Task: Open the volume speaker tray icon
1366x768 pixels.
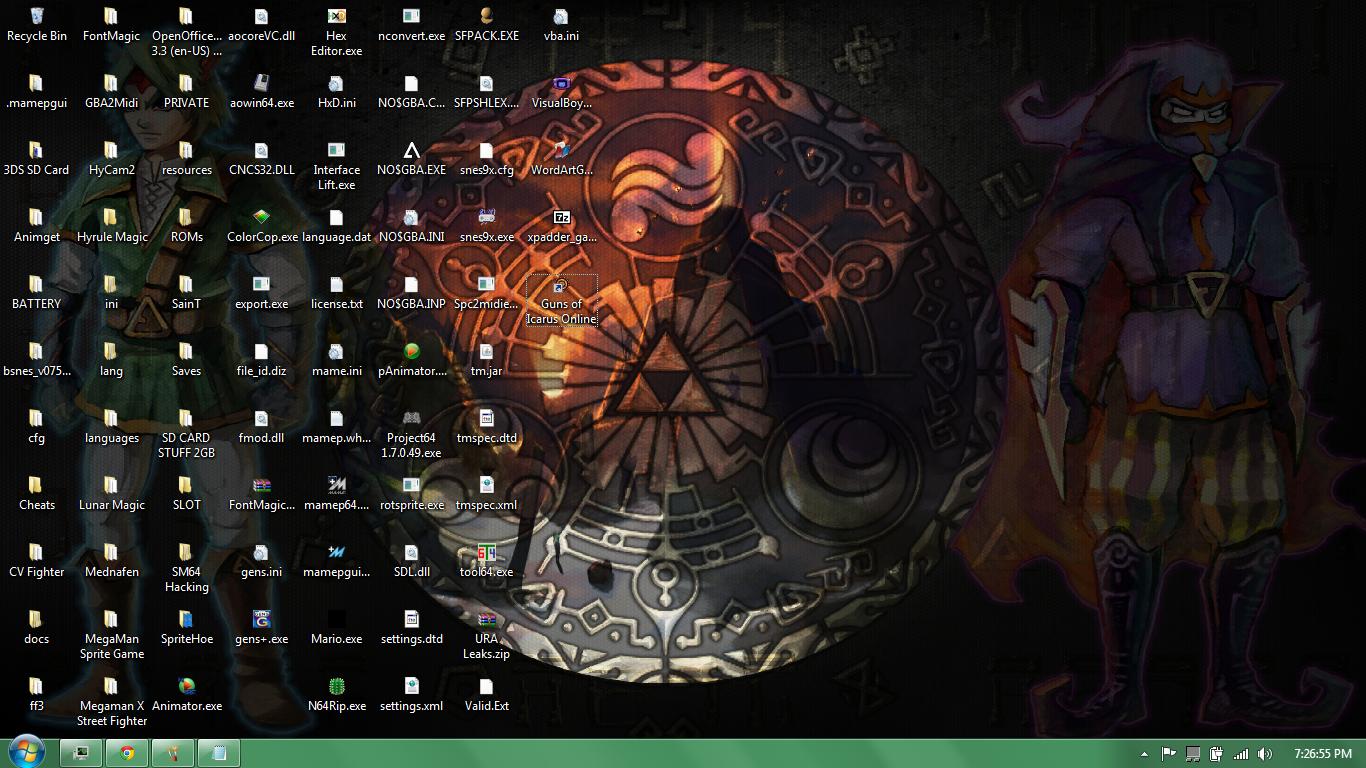Action: (x=1265, y=754)
